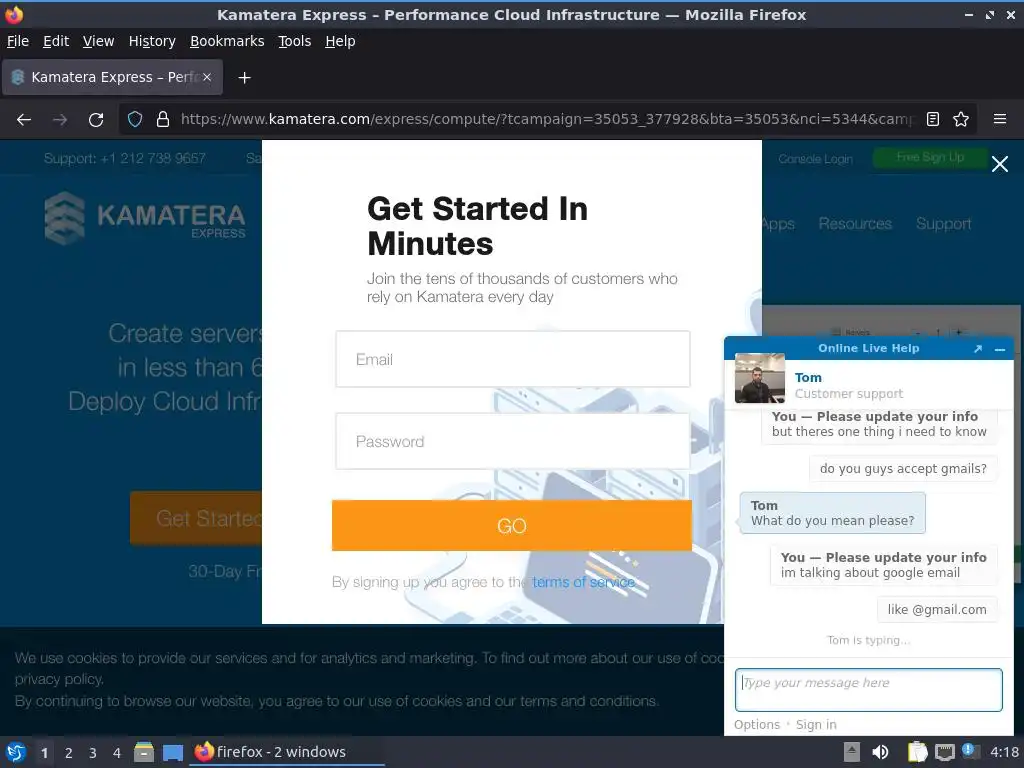1024x768 pixels.
Task: Switch to workspace 2 in the taskbar
Action: [69, 753]
